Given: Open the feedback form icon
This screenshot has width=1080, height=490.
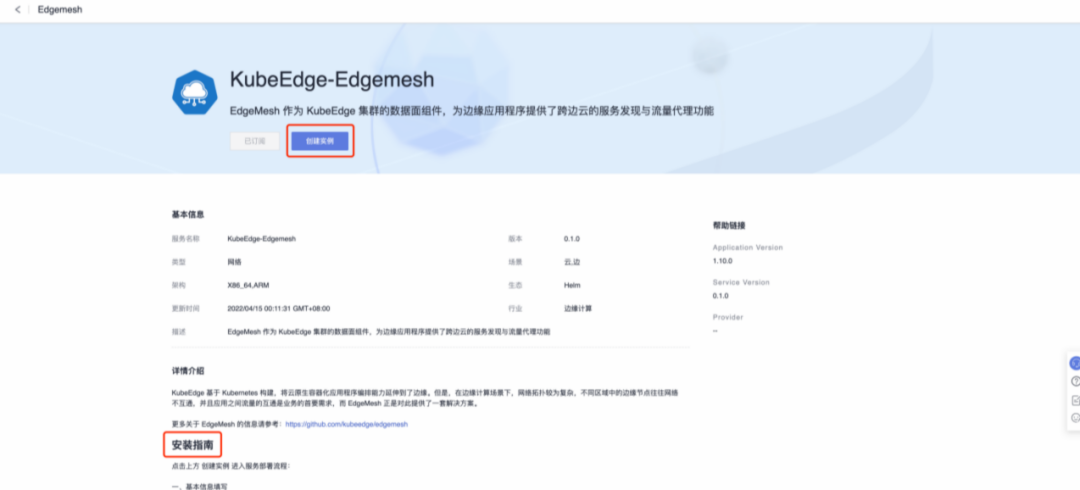Looking at the screenshot, I should click(x=1075, y=400).
